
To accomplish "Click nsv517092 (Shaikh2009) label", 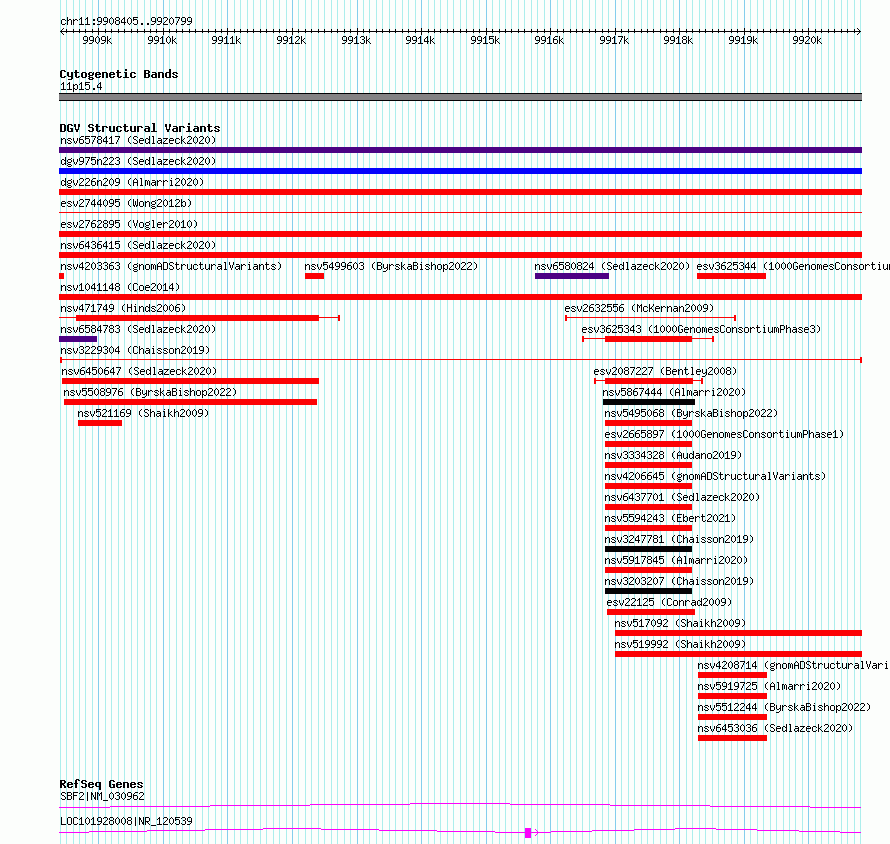I will (680, 623).
